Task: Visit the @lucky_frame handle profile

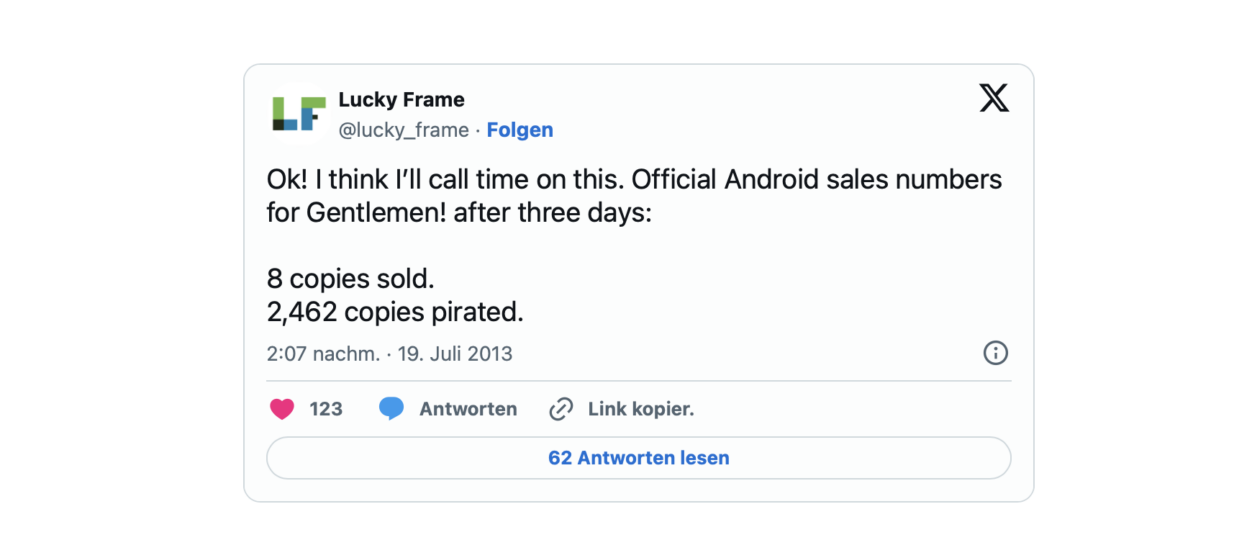Action: tap(403, 130)
